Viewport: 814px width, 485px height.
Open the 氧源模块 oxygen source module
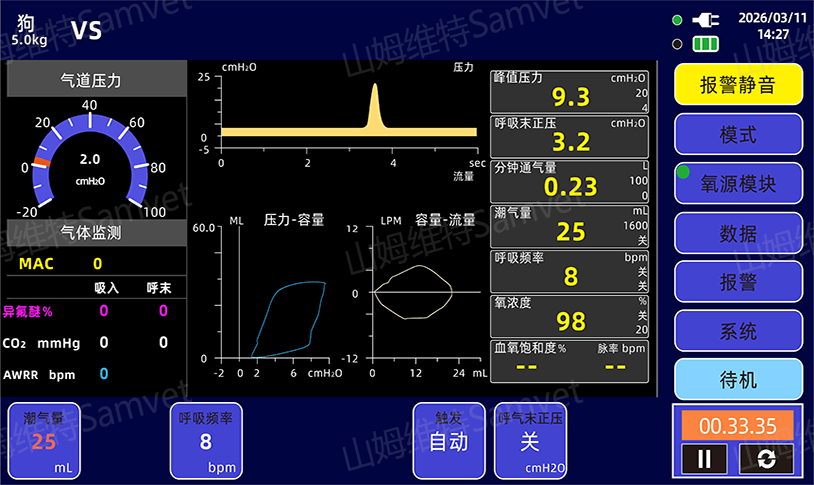(738, 183)
